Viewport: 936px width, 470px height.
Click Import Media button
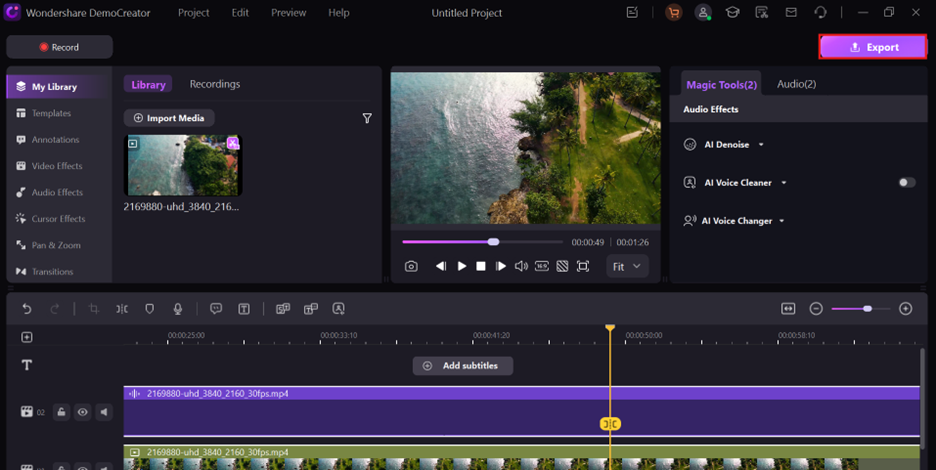[x=169, y=118]
